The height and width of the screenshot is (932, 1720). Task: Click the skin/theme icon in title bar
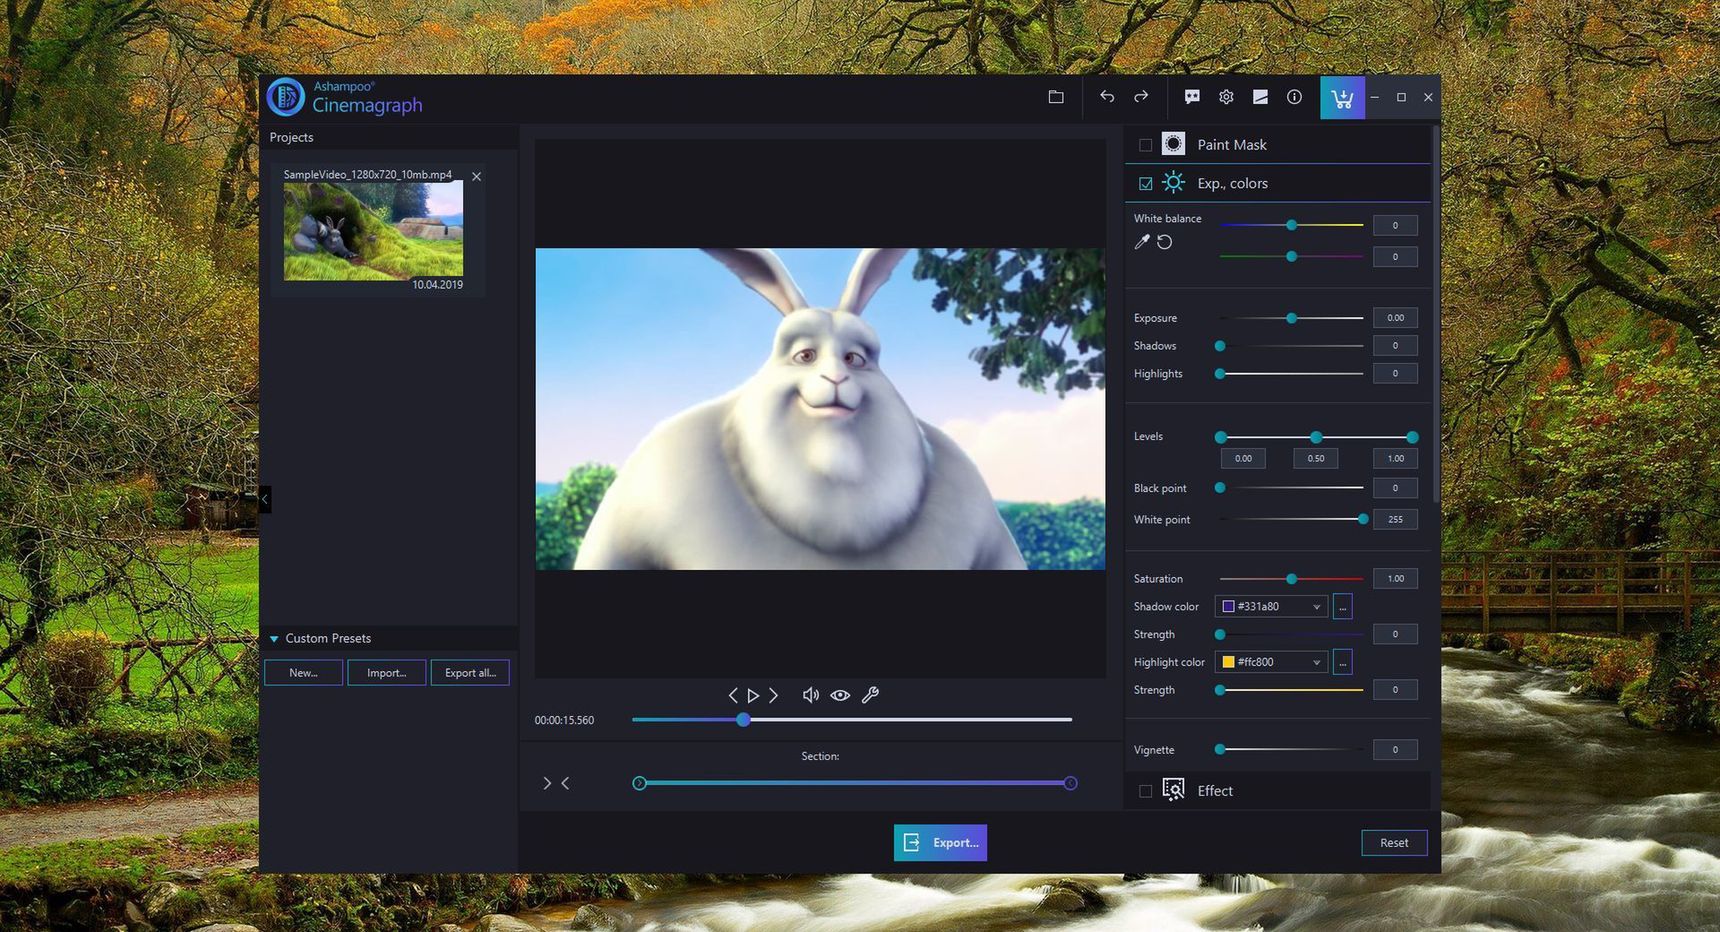click(1260, 97)
